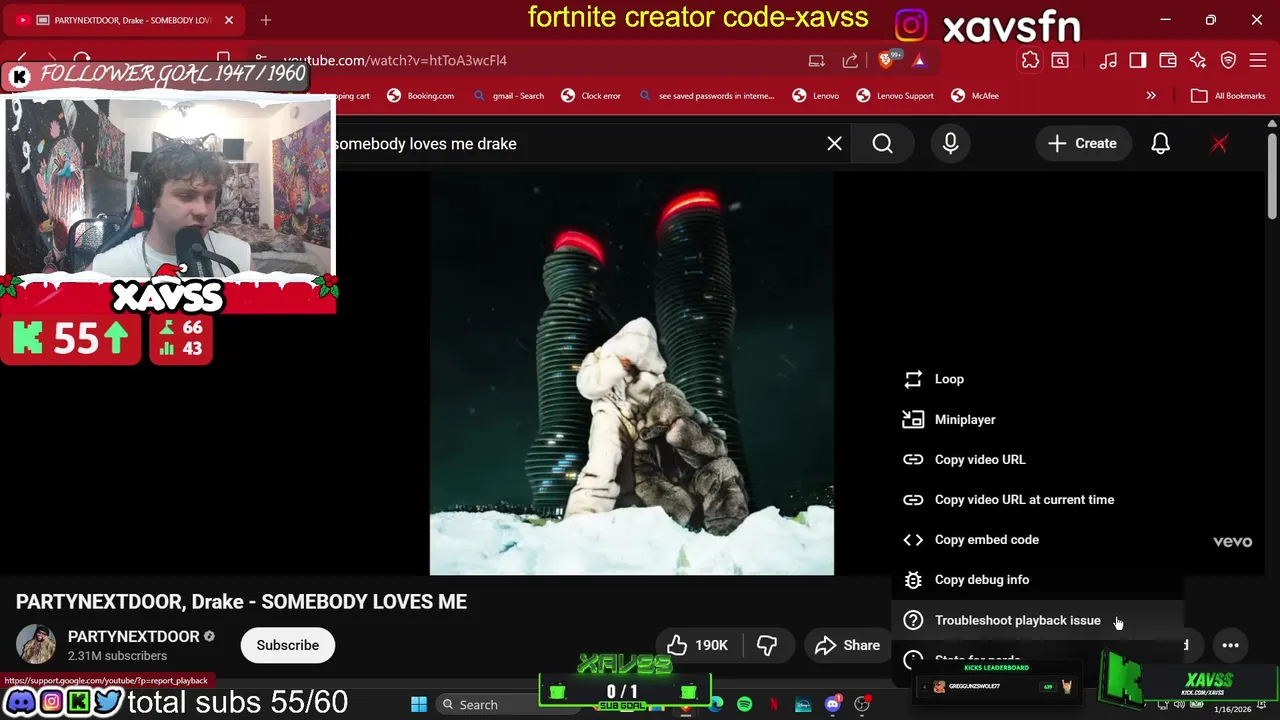The width and height of the screenshot is (1280, 720).
Task: Open the Windows Start menu
Action: tap(419, 705)
